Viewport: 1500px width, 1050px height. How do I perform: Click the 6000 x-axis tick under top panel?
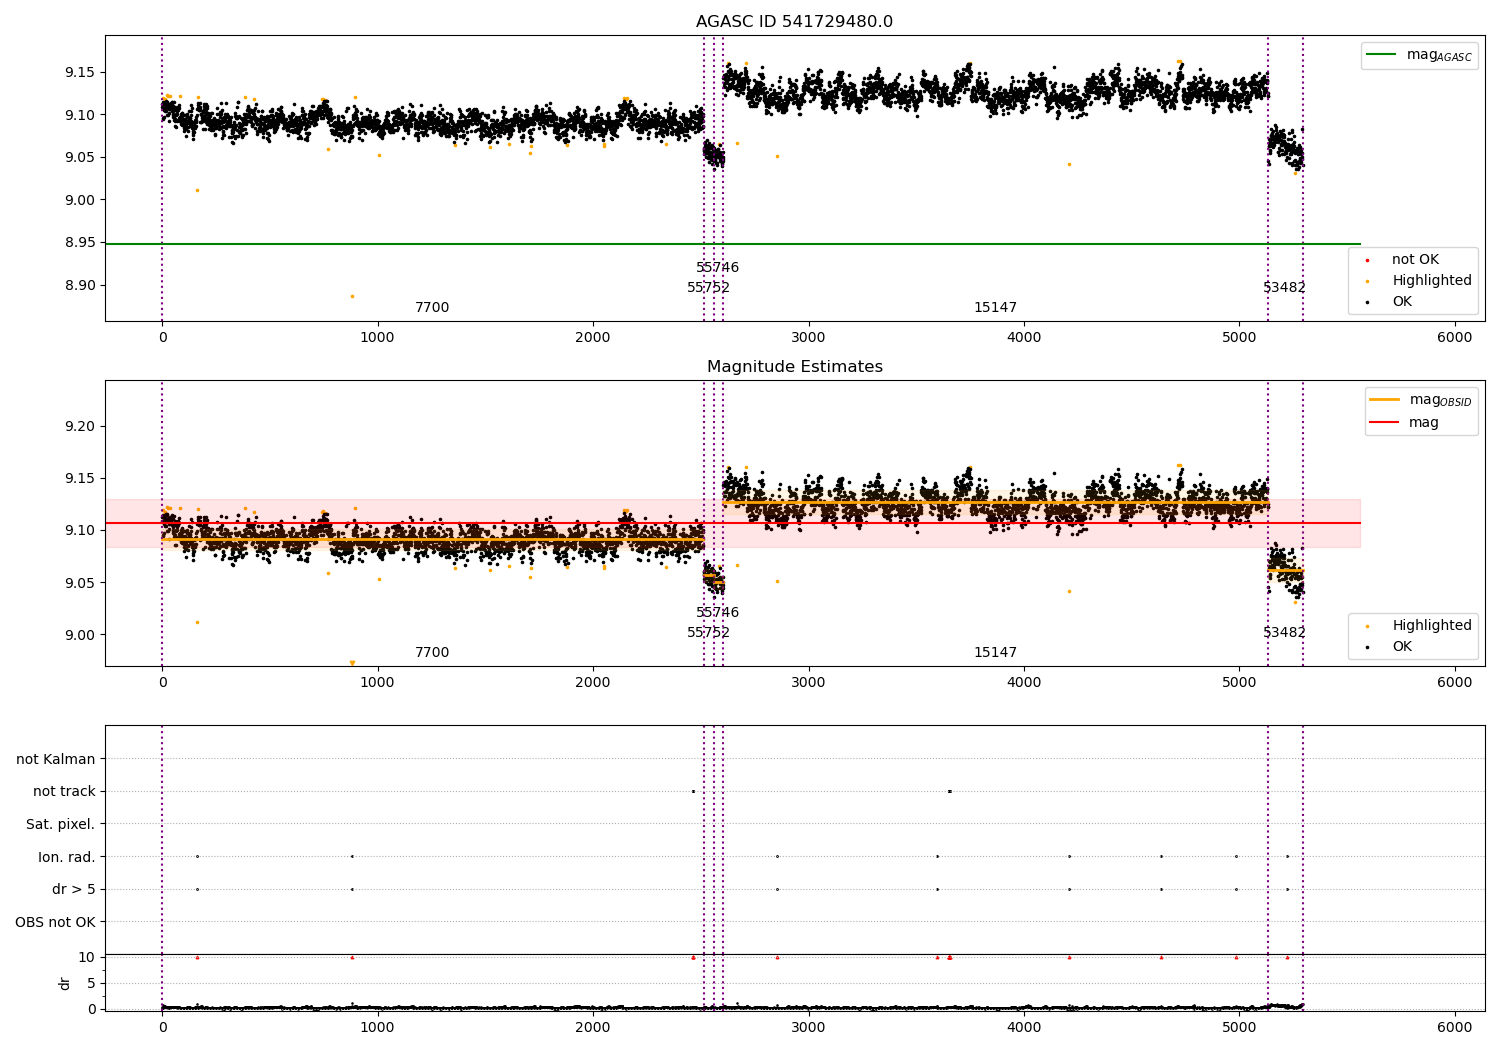click(x=1454, y=338)
